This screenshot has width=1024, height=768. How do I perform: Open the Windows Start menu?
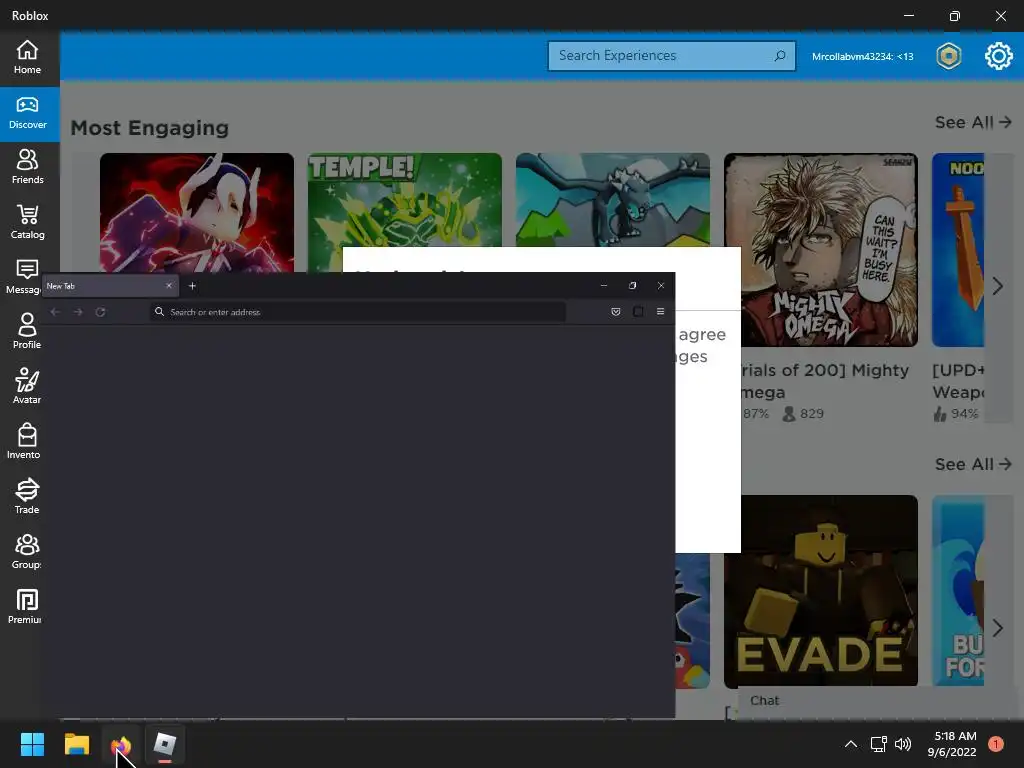tap(32, 744)
